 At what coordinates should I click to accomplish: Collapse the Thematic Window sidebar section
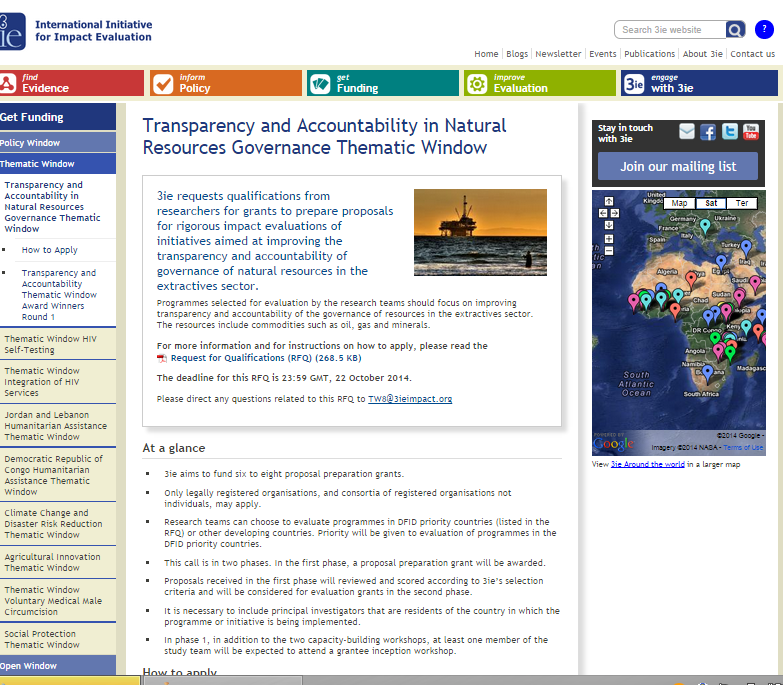click(x=38, y=164)
